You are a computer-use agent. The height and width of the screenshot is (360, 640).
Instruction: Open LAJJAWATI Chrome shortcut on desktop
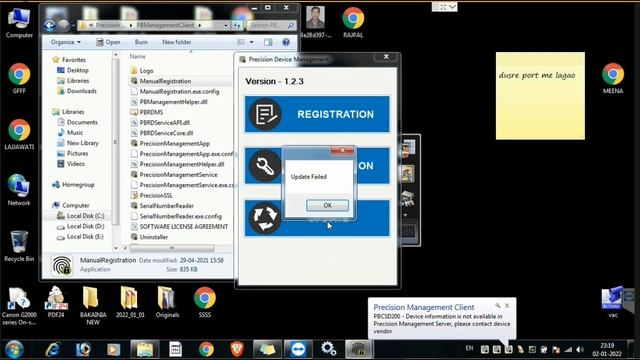point(19,135)
